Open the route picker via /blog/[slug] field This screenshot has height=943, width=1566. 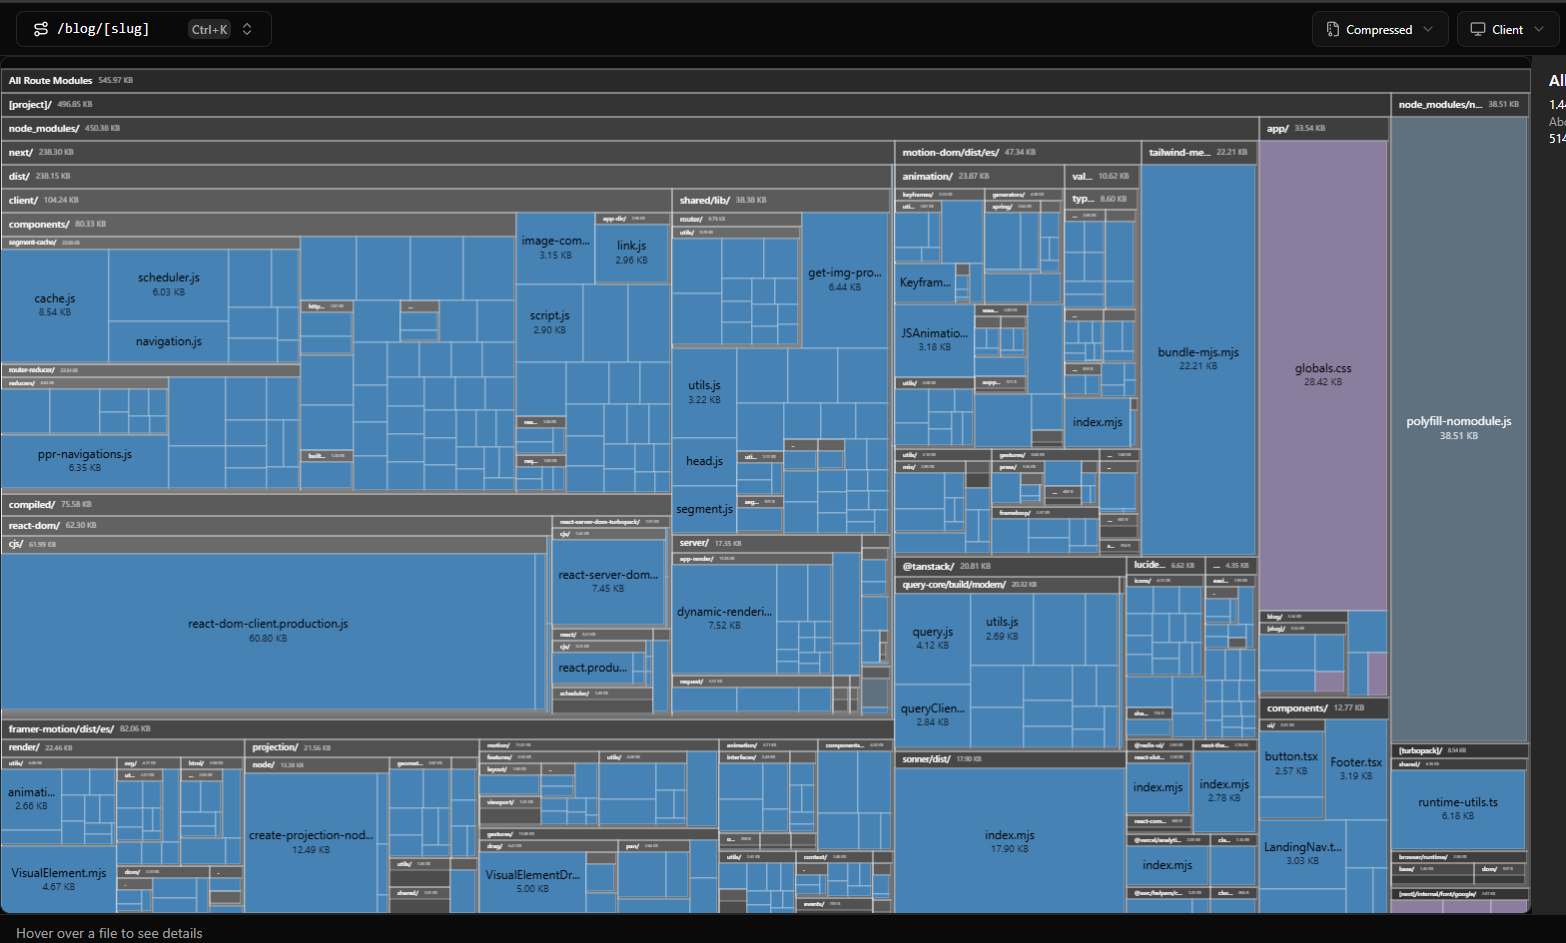104,28
